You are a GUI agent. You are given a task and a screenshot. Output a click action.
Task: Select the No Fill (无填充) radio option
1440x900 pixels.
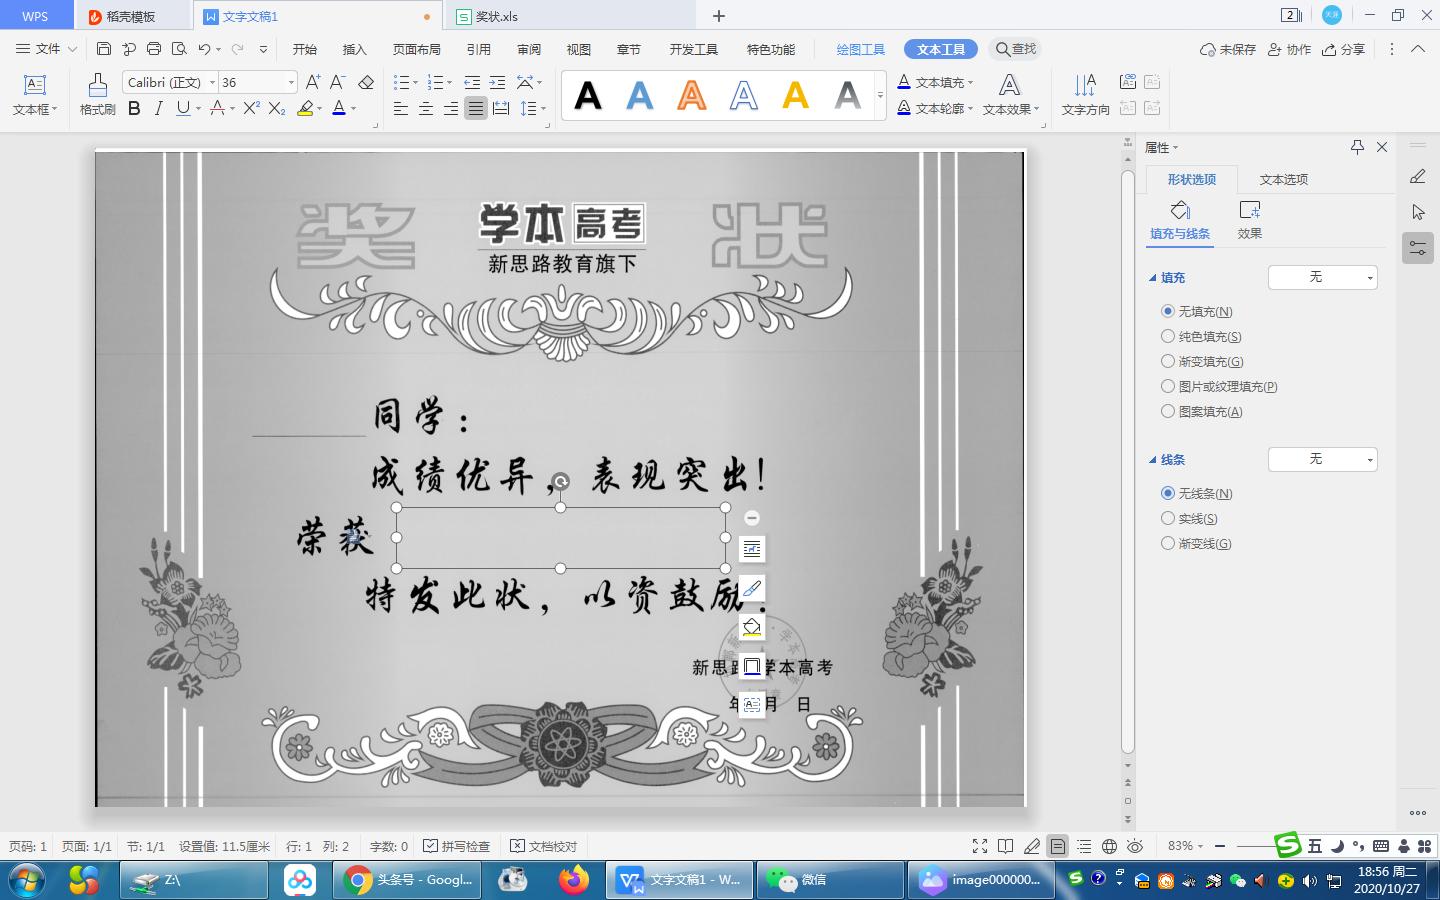(1167, 311)
